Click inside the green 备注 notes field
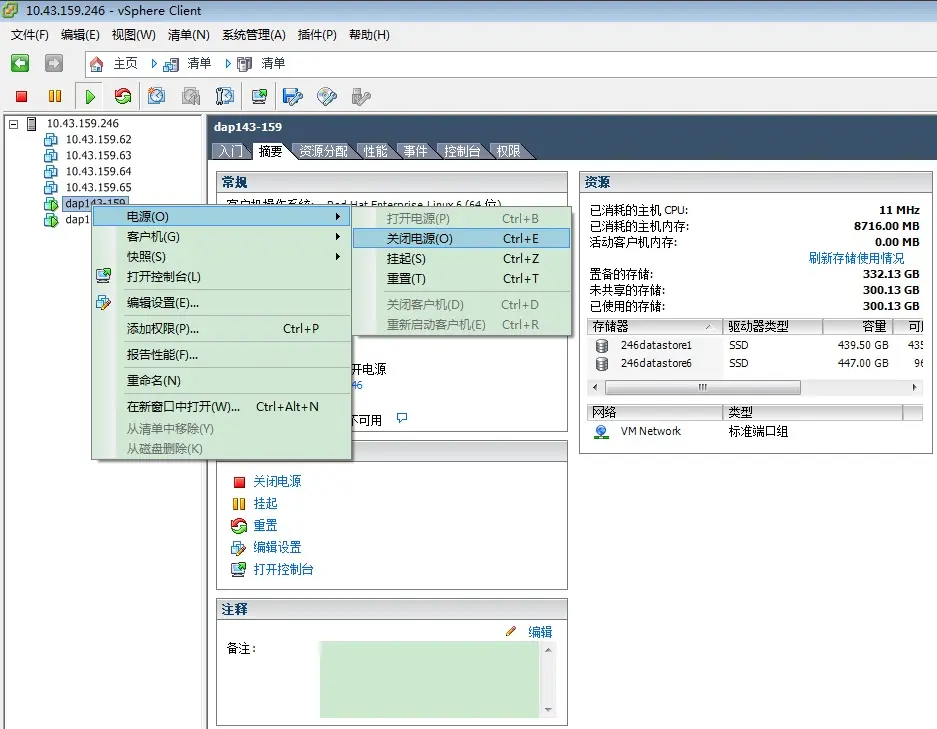This screenshot has height=729, width=937. pos(430,679)
